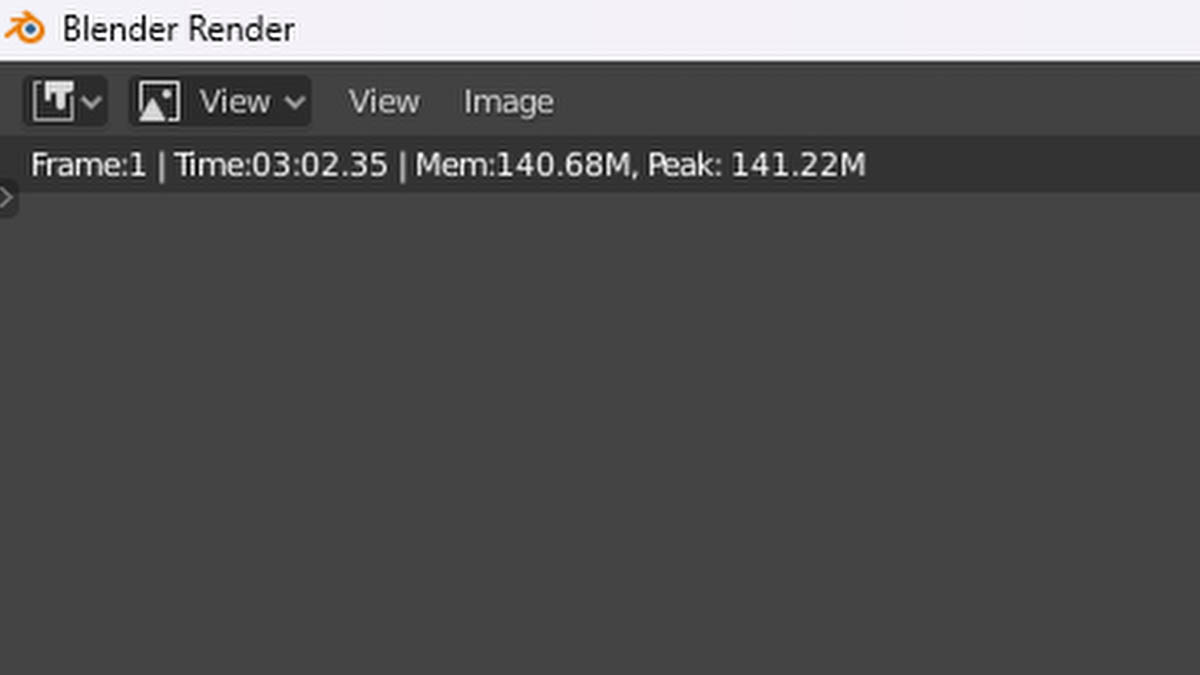1200x675 pixels.
Task: Open the View mode dropdown selector
Action: (220, 102)
